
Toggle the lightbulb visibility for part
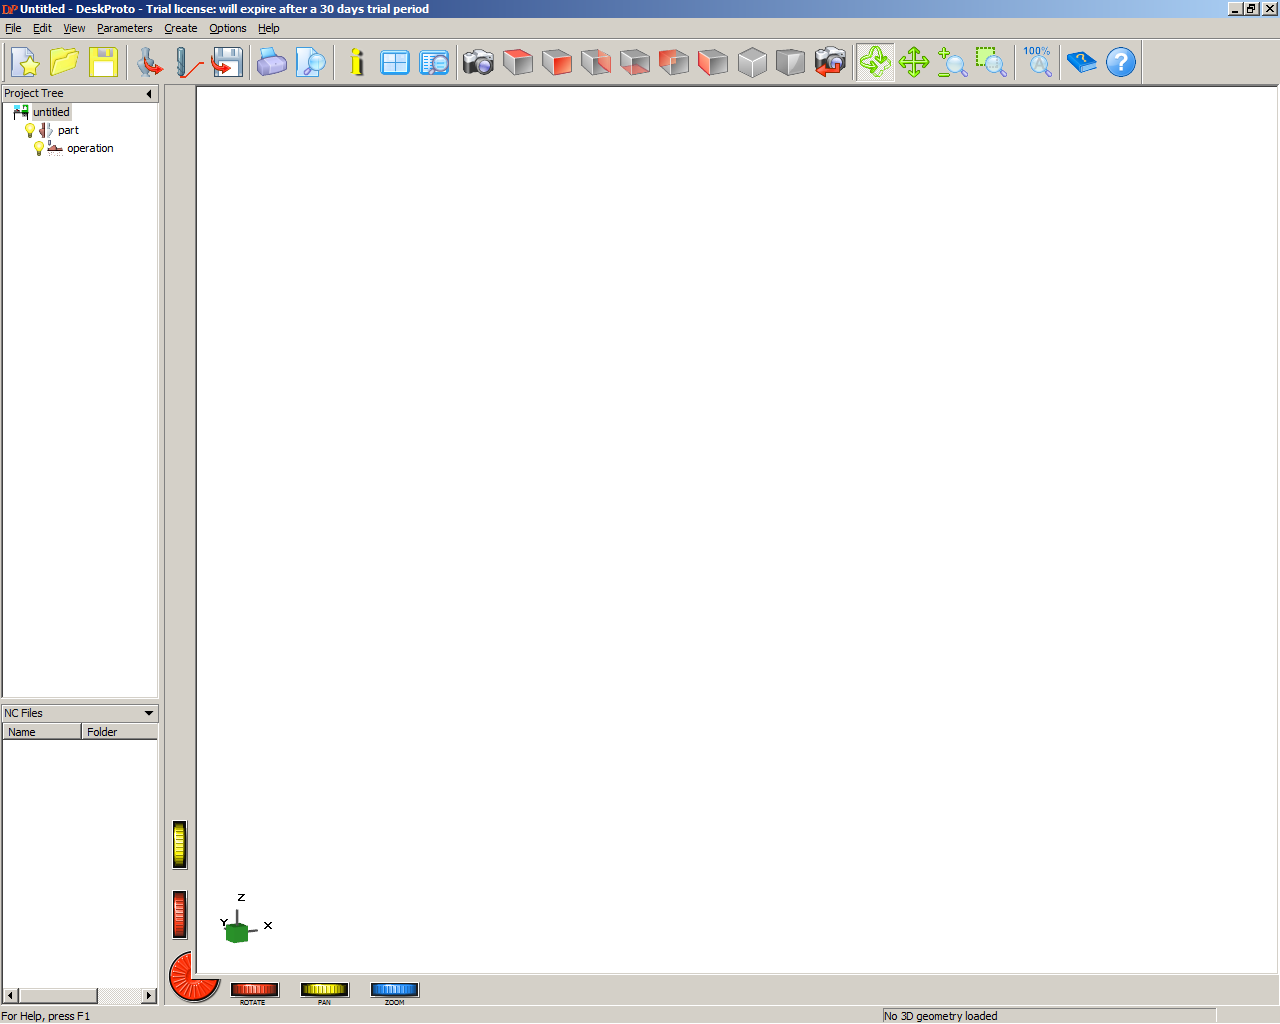[30, 130]
